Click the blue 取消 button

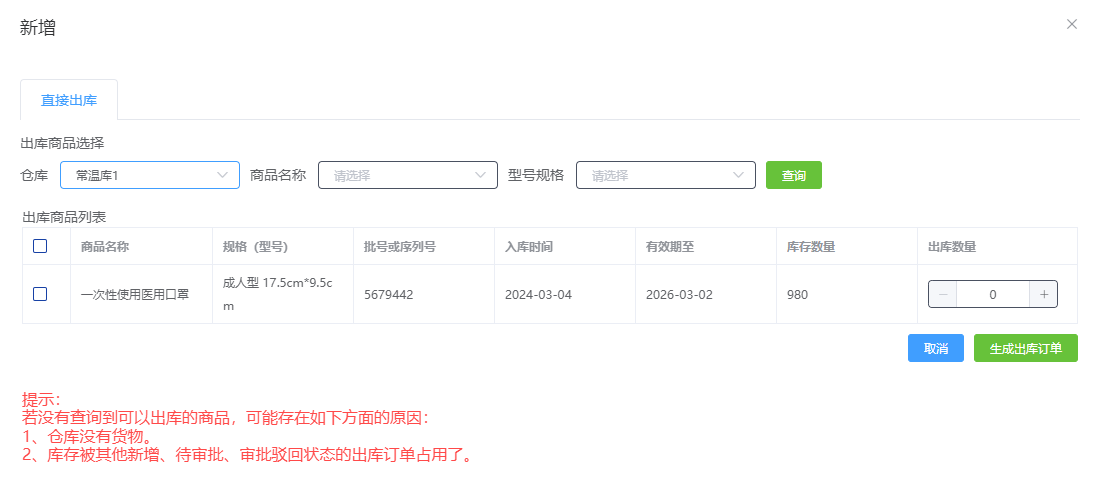click(x=935, y=348)
